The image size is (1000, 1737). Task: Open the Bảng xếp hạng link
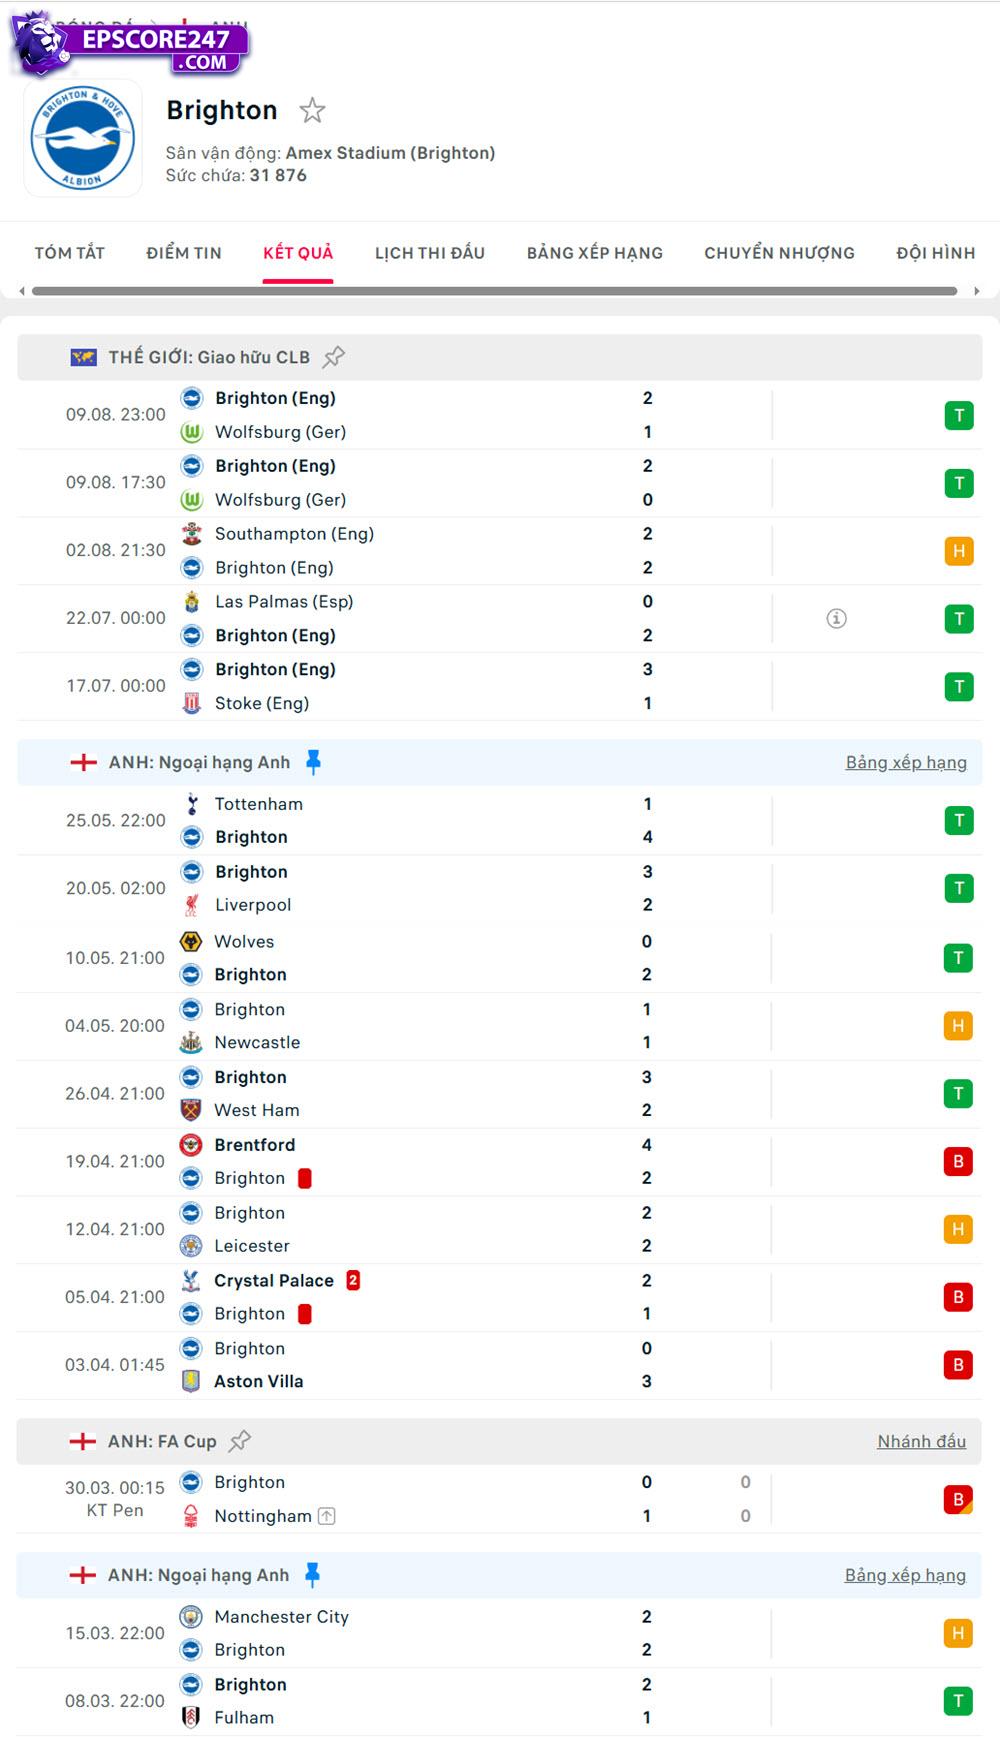pyautogui.click(x=905, y=761)
